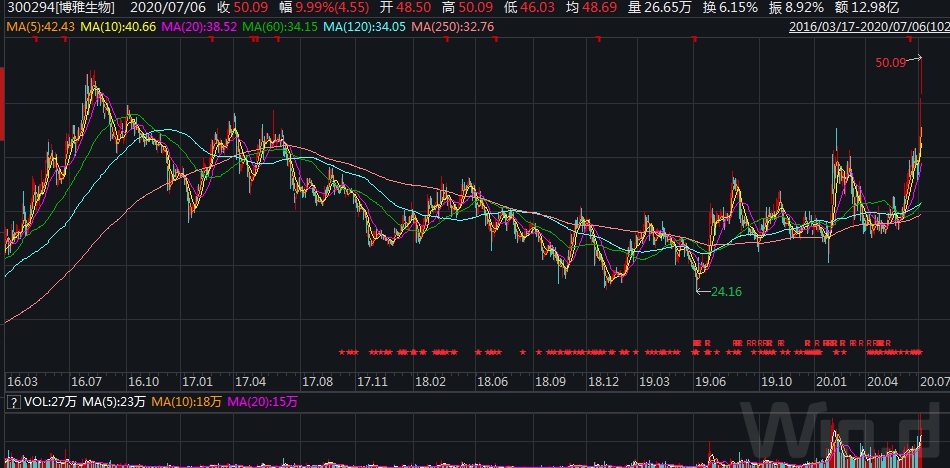Click the question mark help icon beside VOL
950x468 pixels.
(12, 402)
